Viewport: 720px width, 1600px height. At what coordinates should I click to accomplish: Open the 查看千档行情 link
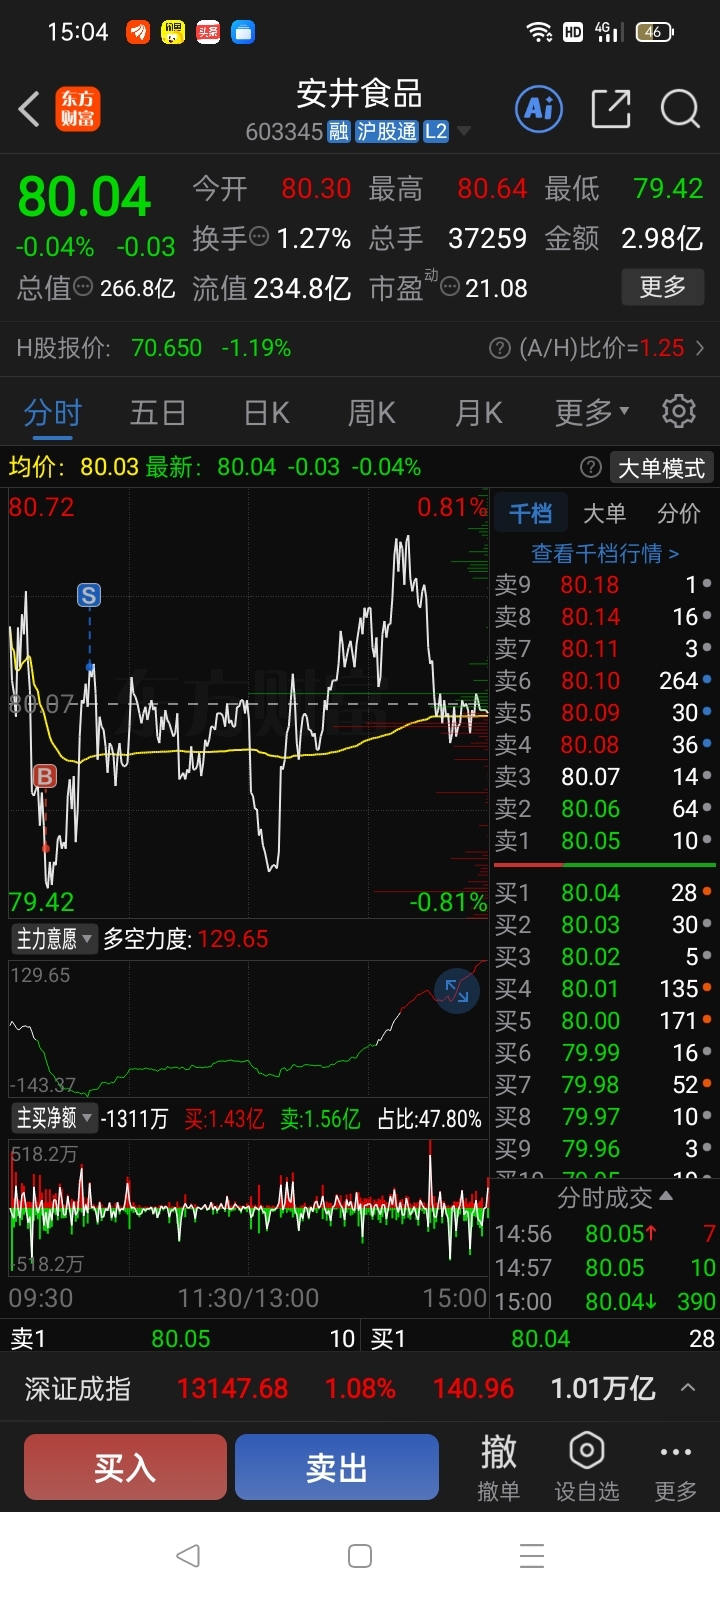(605, 553)
